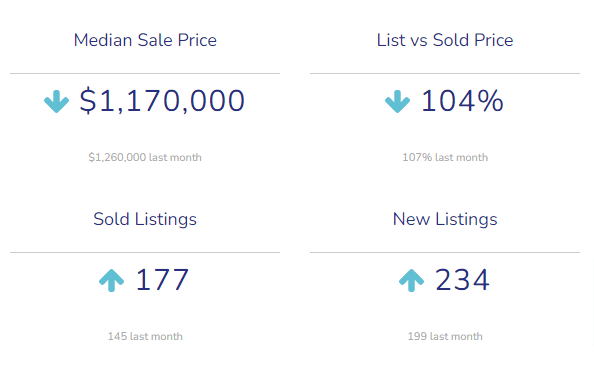Image resolution: width=594 pixels, height=373 pixels.
Task: Click the 199 last month text
Action: click(445, 336)
